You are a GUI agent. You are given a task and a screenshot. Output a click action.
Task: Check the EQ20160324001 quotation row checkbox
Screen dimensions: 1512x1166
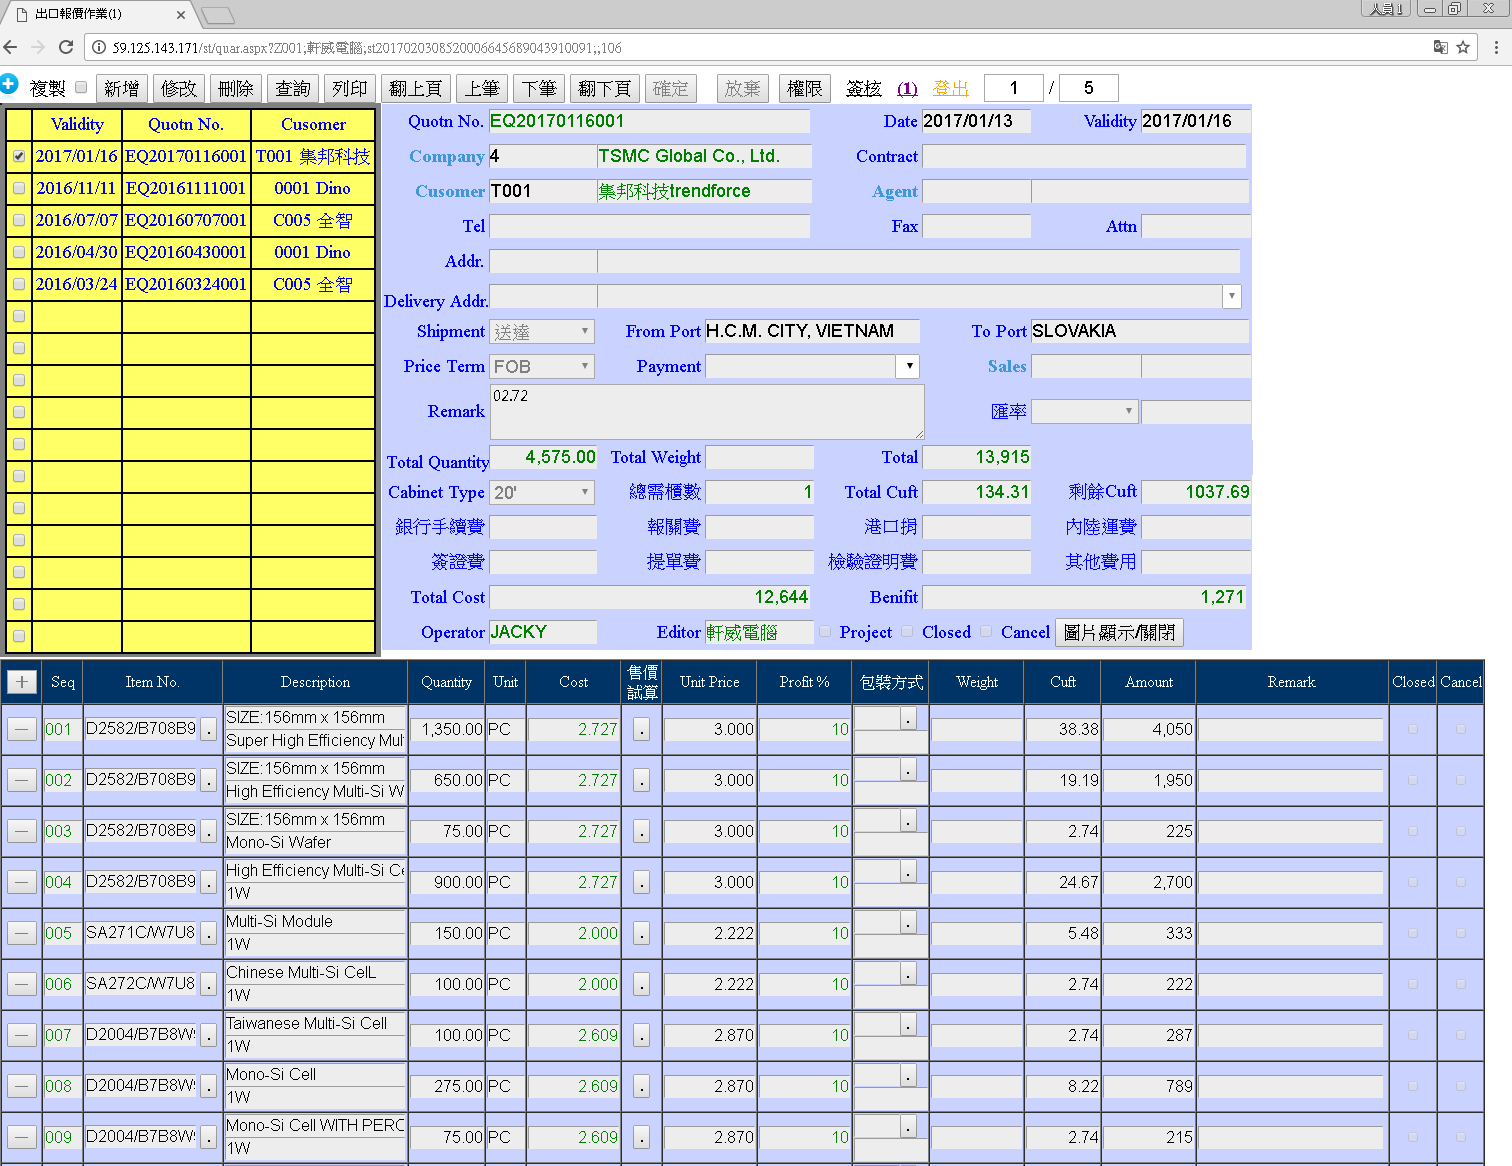19,284
